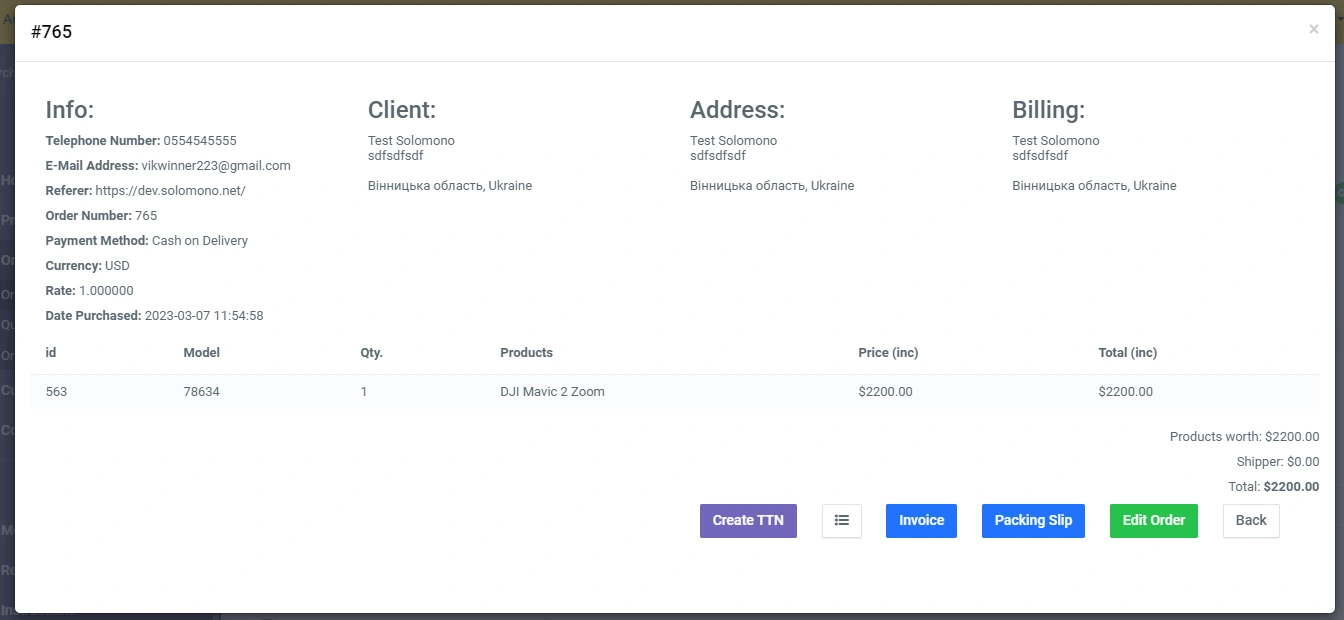Go back using the Back button

click(x=1250, y=520)
